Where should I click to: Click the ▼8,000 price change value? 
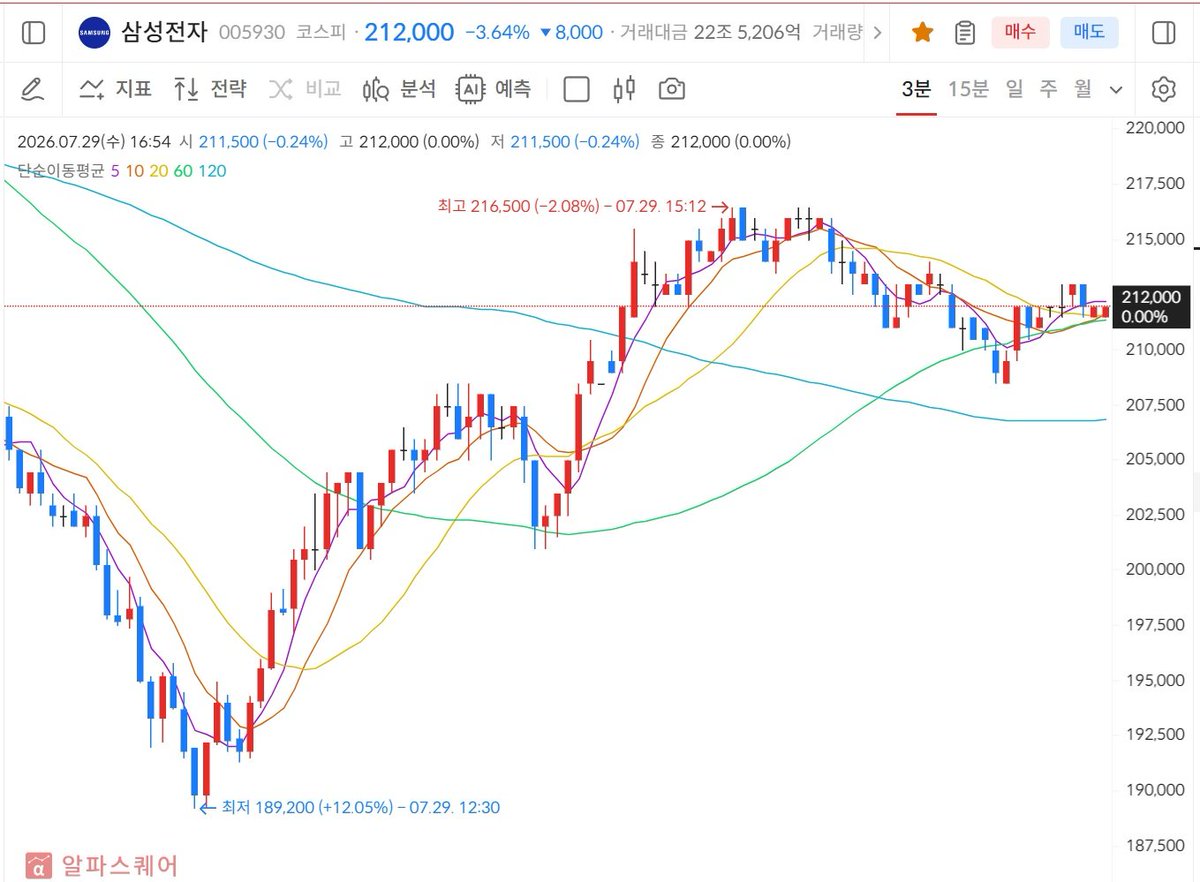571,33
